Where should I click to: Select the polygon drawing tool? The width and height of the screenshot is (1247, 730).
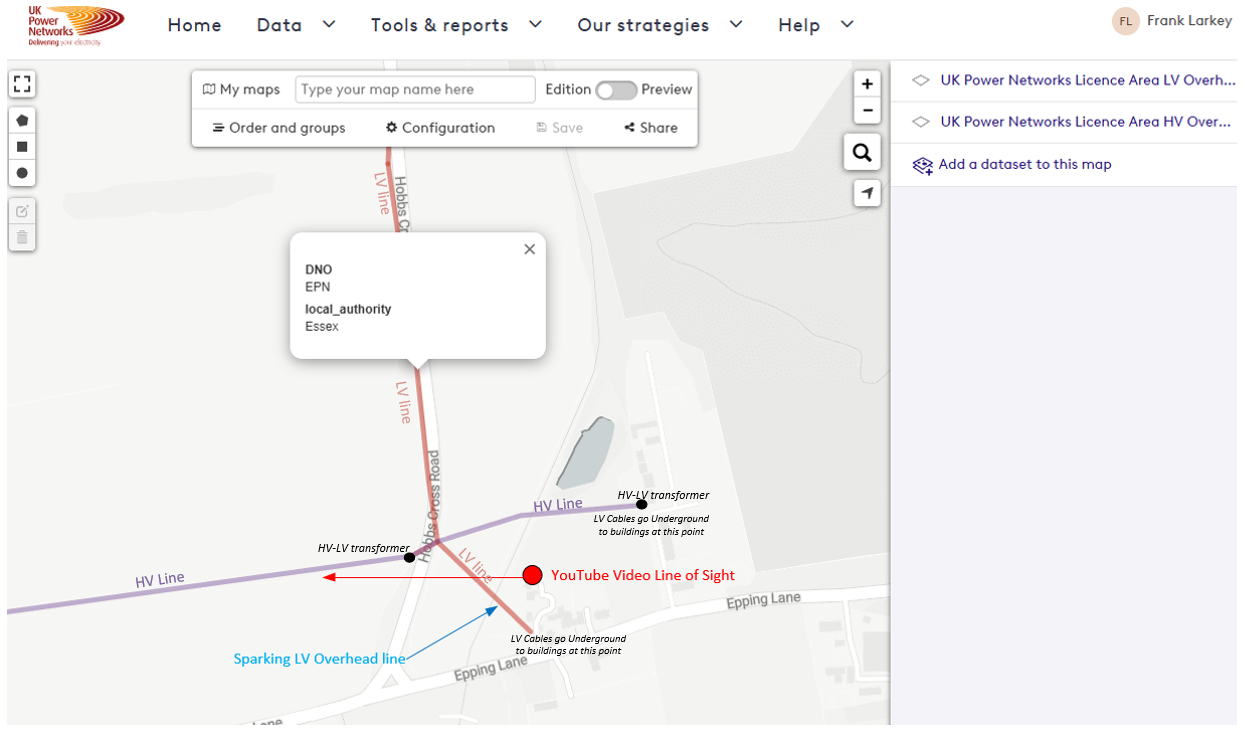click(22, 120)
